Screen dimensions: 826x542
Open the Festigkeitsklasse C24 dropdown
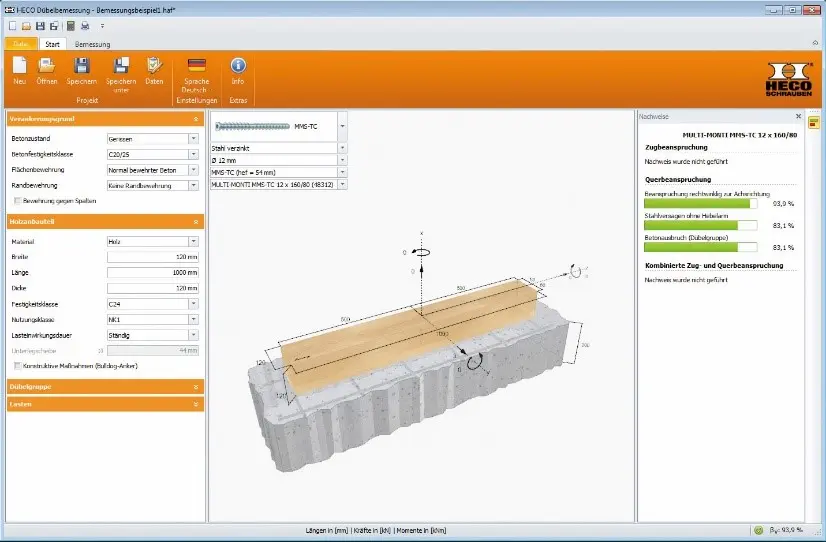194,304
